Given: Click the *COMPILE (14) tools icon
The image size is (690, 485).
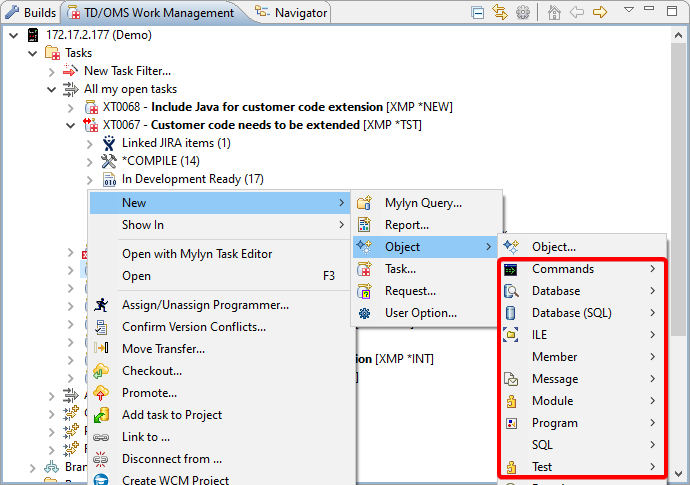Looking at the screenshot, I should tap(109, 161).
